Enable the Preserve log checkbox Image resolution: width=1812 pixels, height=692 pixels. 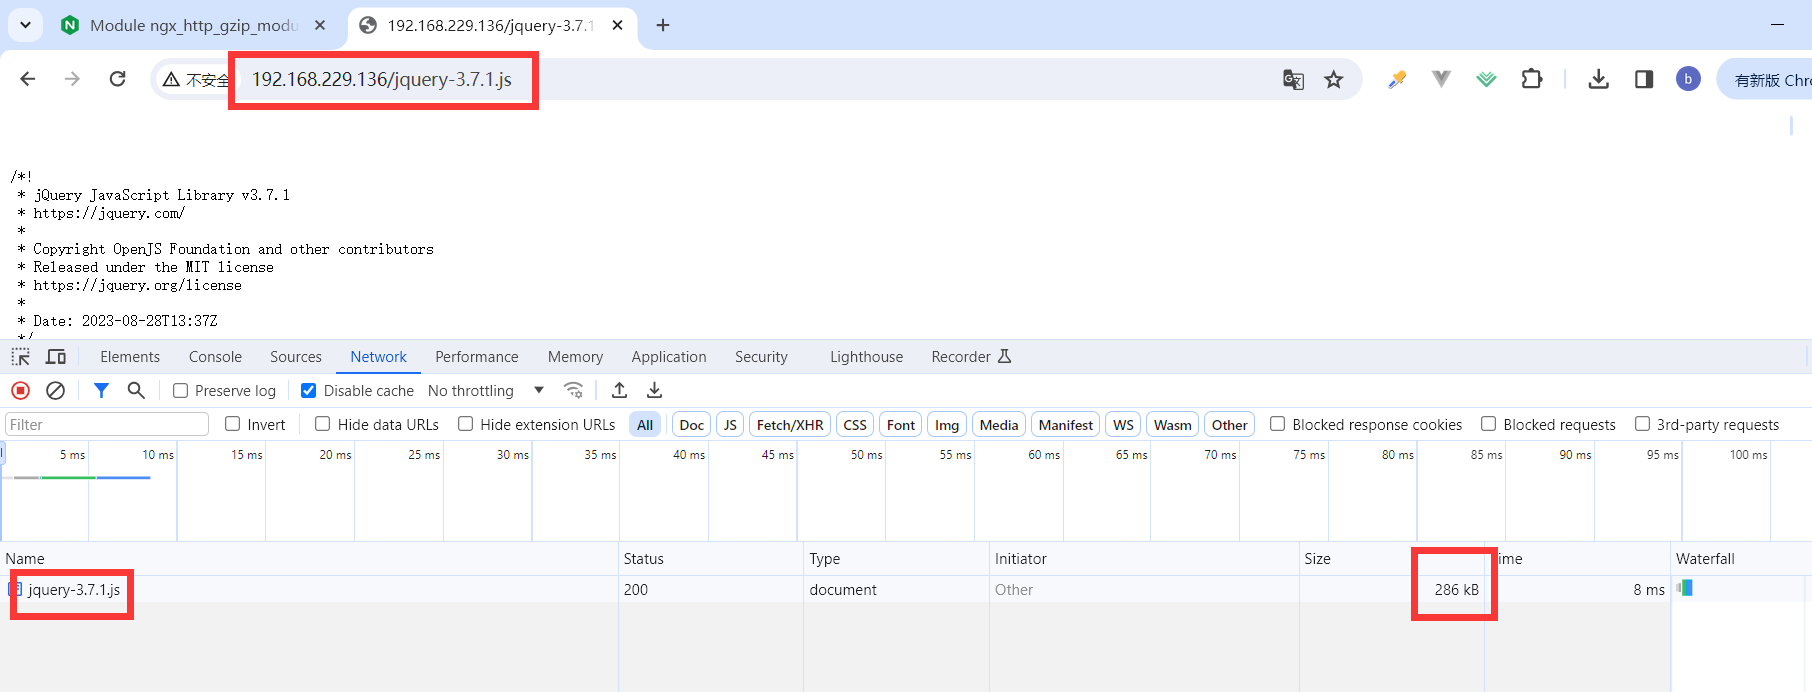181,391
